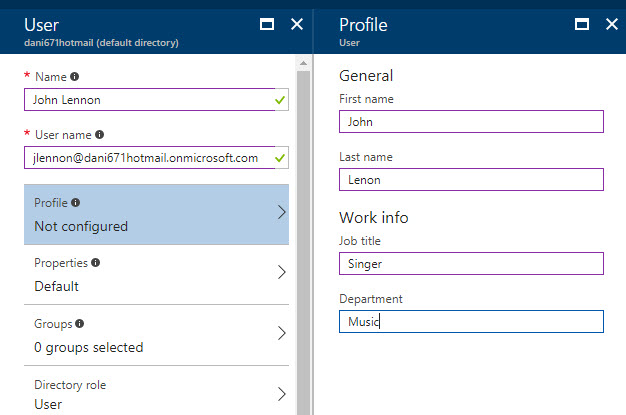Viewport: 626px width, 415px height.
Task: Close the Profile blade
Action: (611, 25)
